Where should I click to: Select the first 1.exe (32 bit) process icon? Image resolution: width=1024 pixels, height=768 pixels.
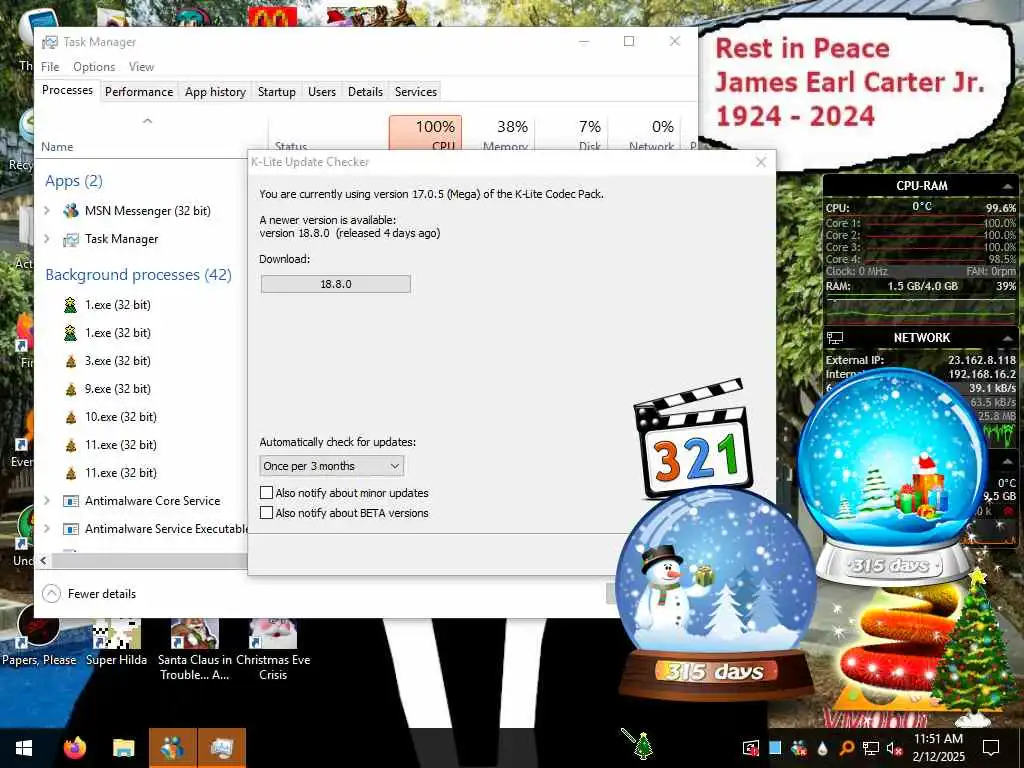tap(71, 304)
